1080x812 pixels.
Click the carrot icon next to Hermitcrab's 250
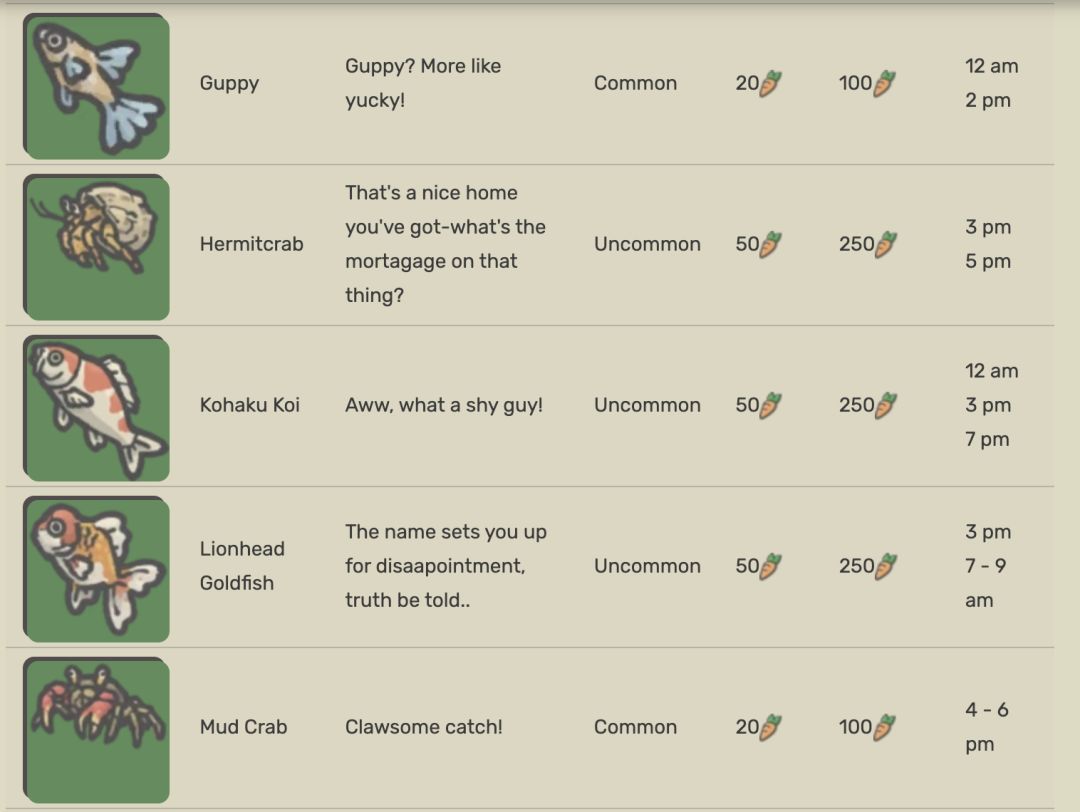[885, 244]
